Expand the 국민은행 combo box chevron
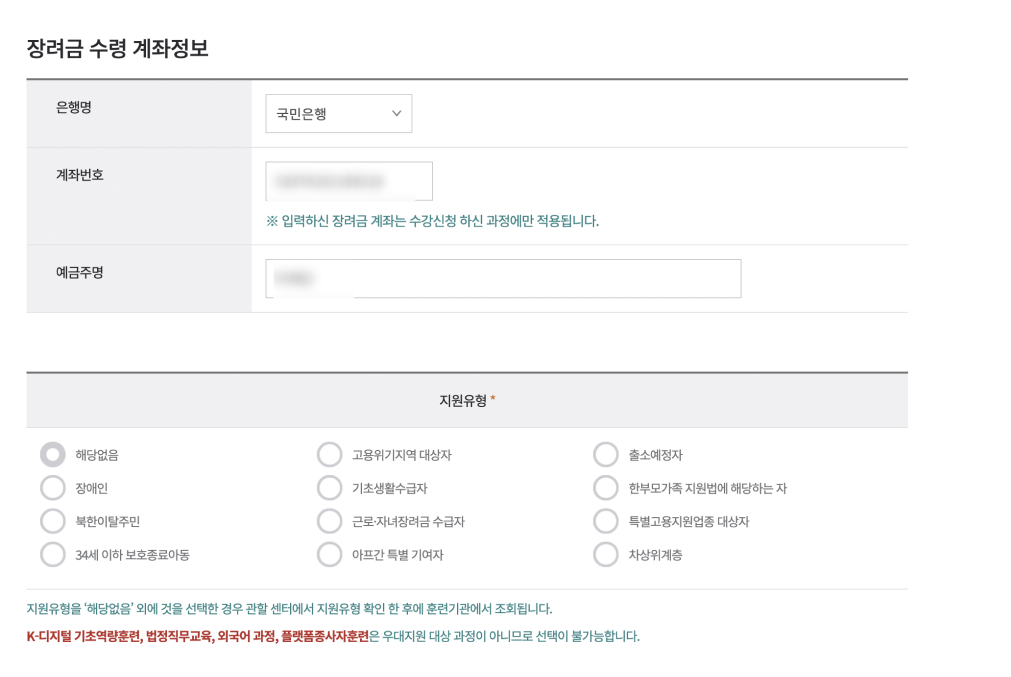 [x=396, y=113]
